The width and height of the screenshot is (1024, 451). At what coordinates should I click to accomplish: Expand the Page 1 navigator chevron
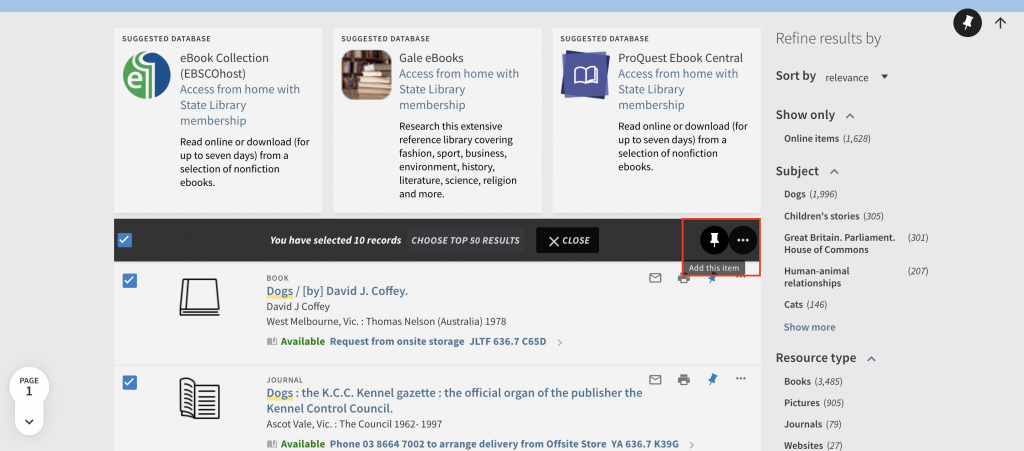click(29, 421)
